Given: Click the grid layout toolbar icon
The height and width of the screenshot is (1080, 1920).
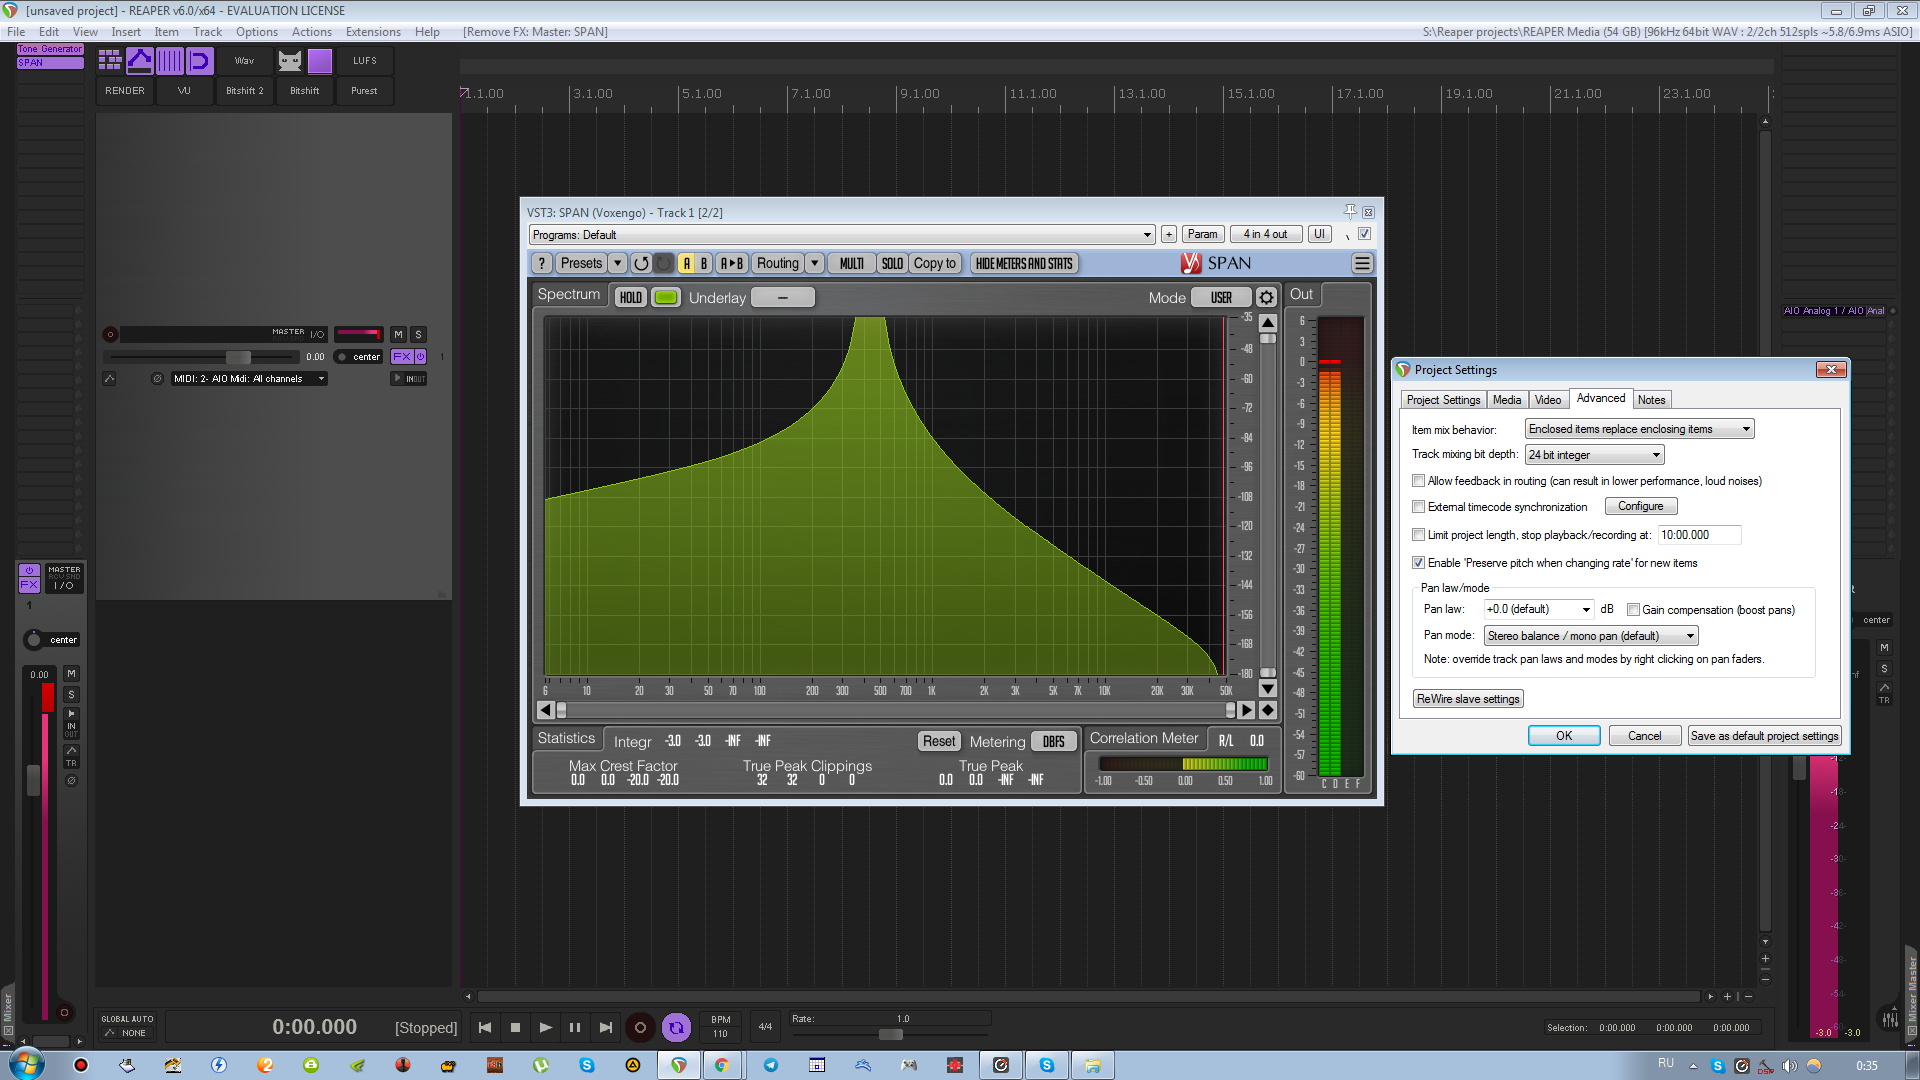Looking at the screenshot, I should tap(110, 61).
